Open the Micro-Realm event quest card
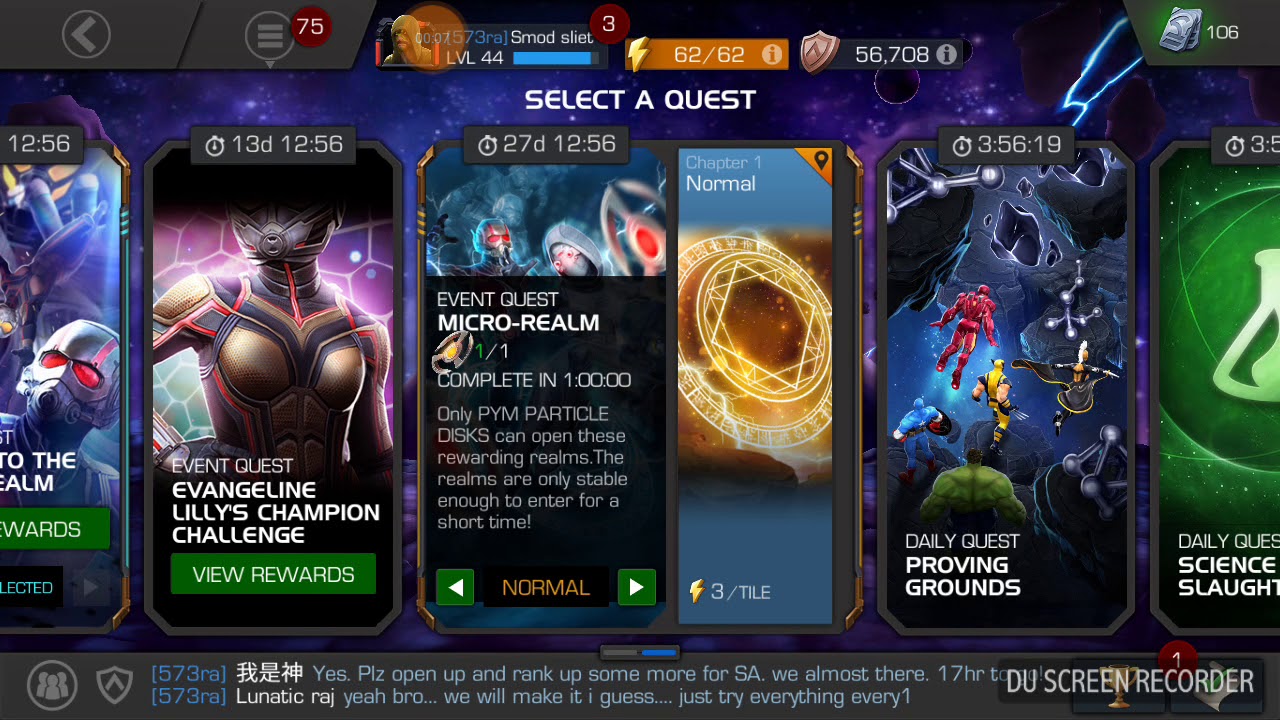Image resolution: width=1280 pixels, height=720 pixels. 546,385
